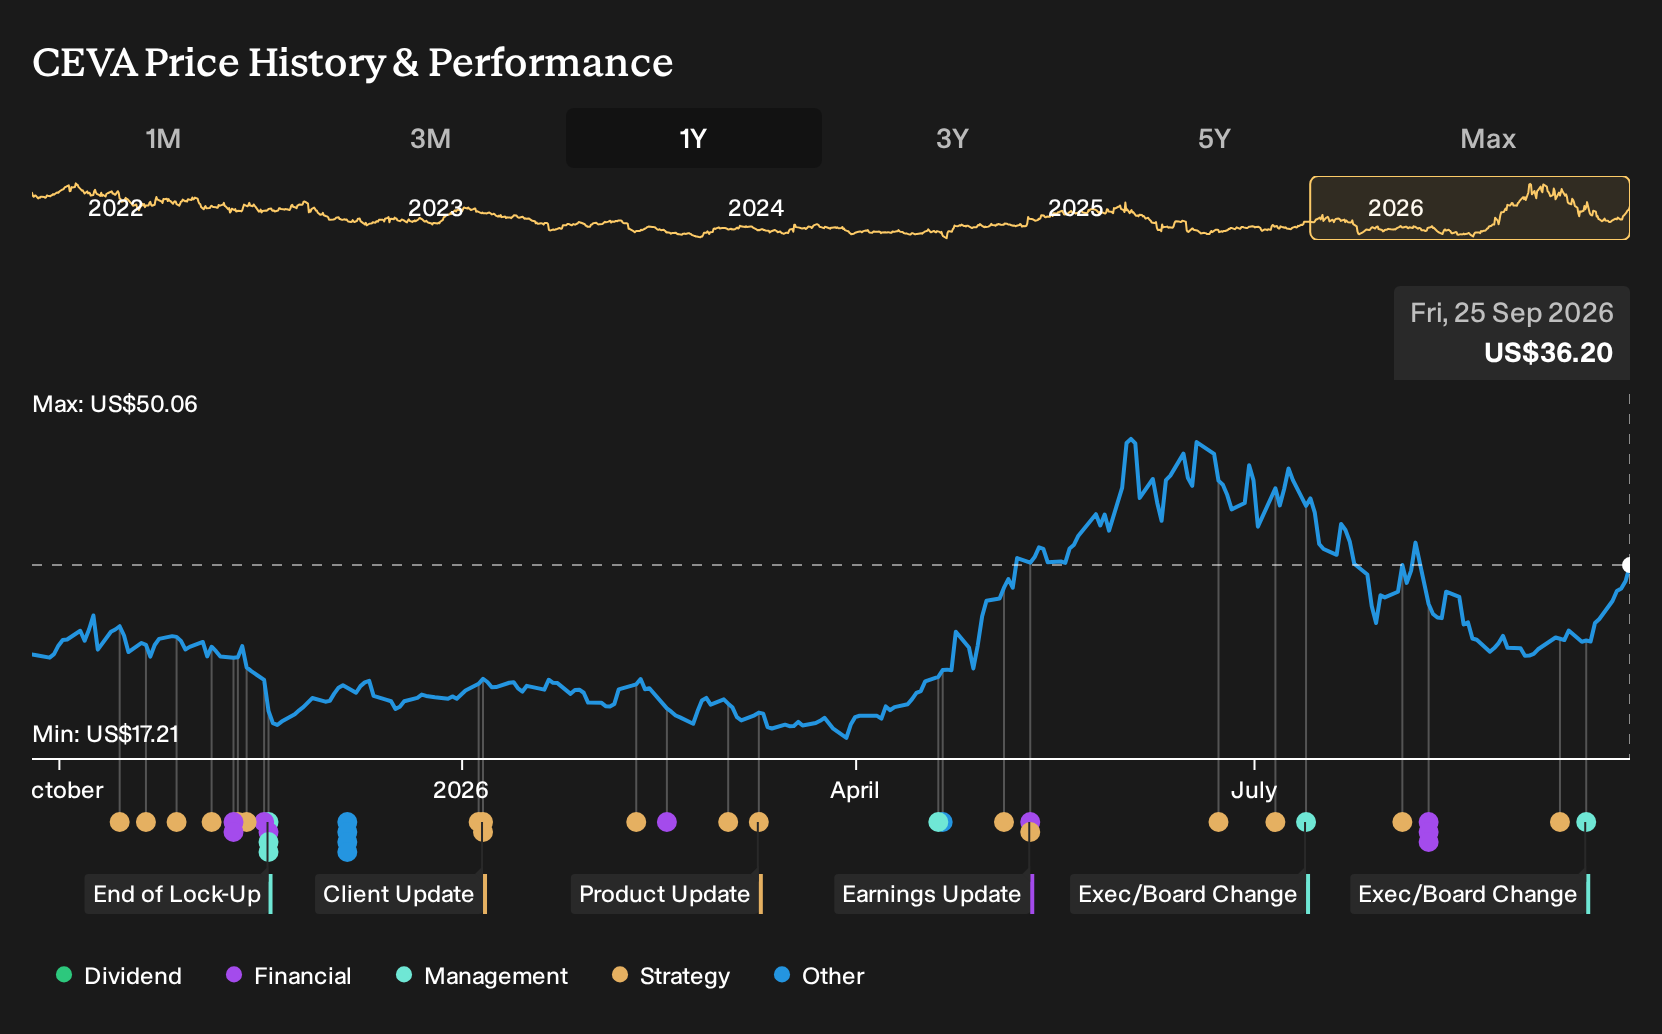
Task: Open the Earnings Update event label
Action: pos(934,894)
